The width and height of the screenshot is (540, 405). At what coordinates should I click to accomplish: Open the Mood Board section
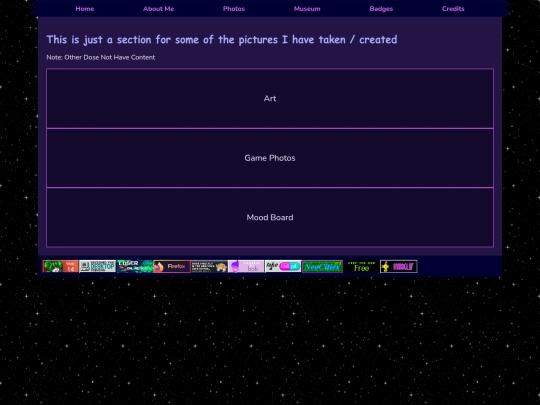pyautogui.click(x=270, y=217)
